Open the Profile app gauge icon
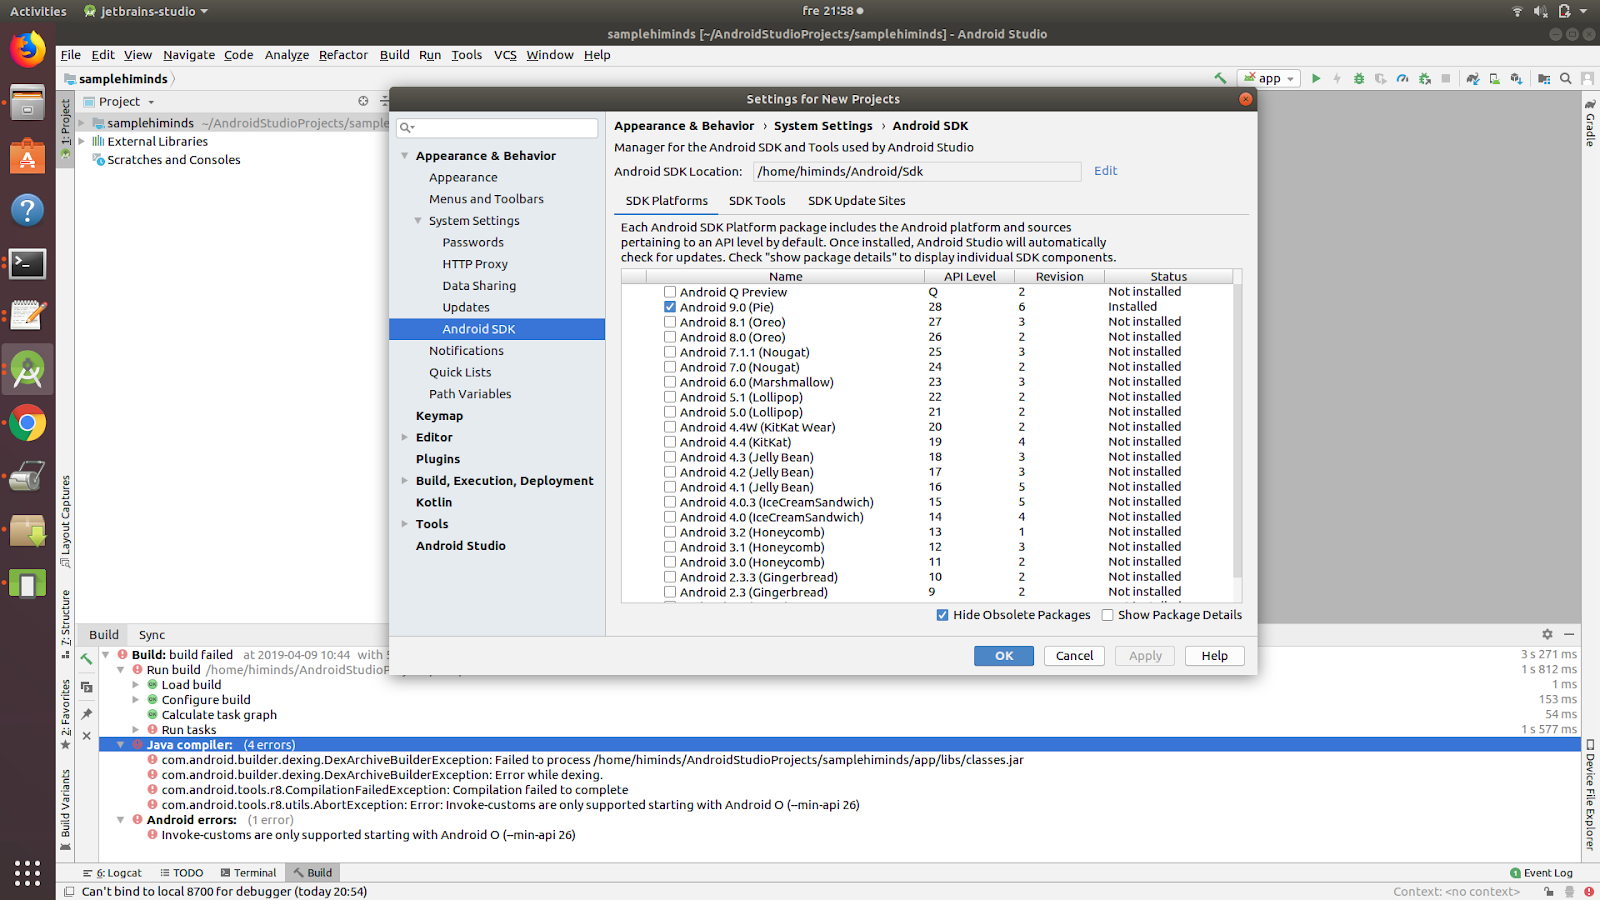This screenshot has width=1600, height=900. coord(1402,78)
